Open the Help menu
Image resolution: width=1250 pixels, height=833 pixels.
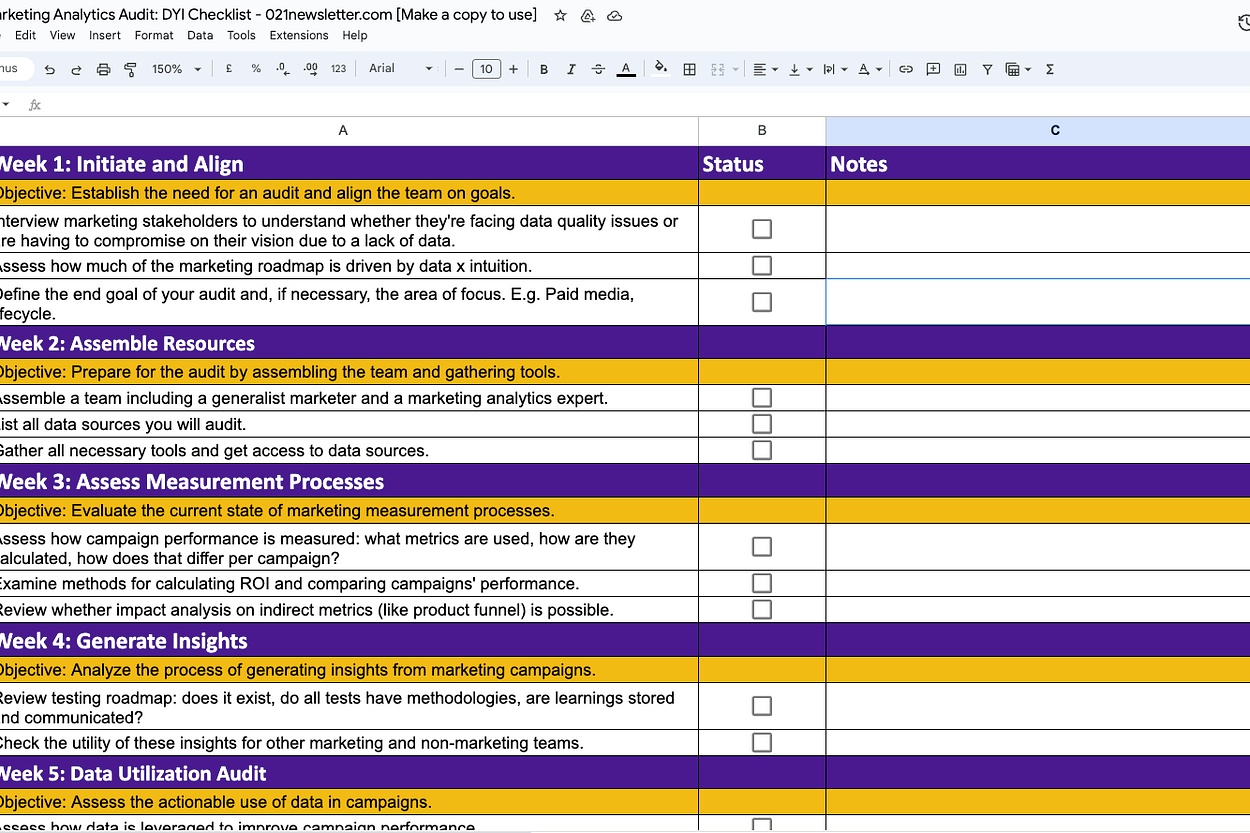click(355, 35)
